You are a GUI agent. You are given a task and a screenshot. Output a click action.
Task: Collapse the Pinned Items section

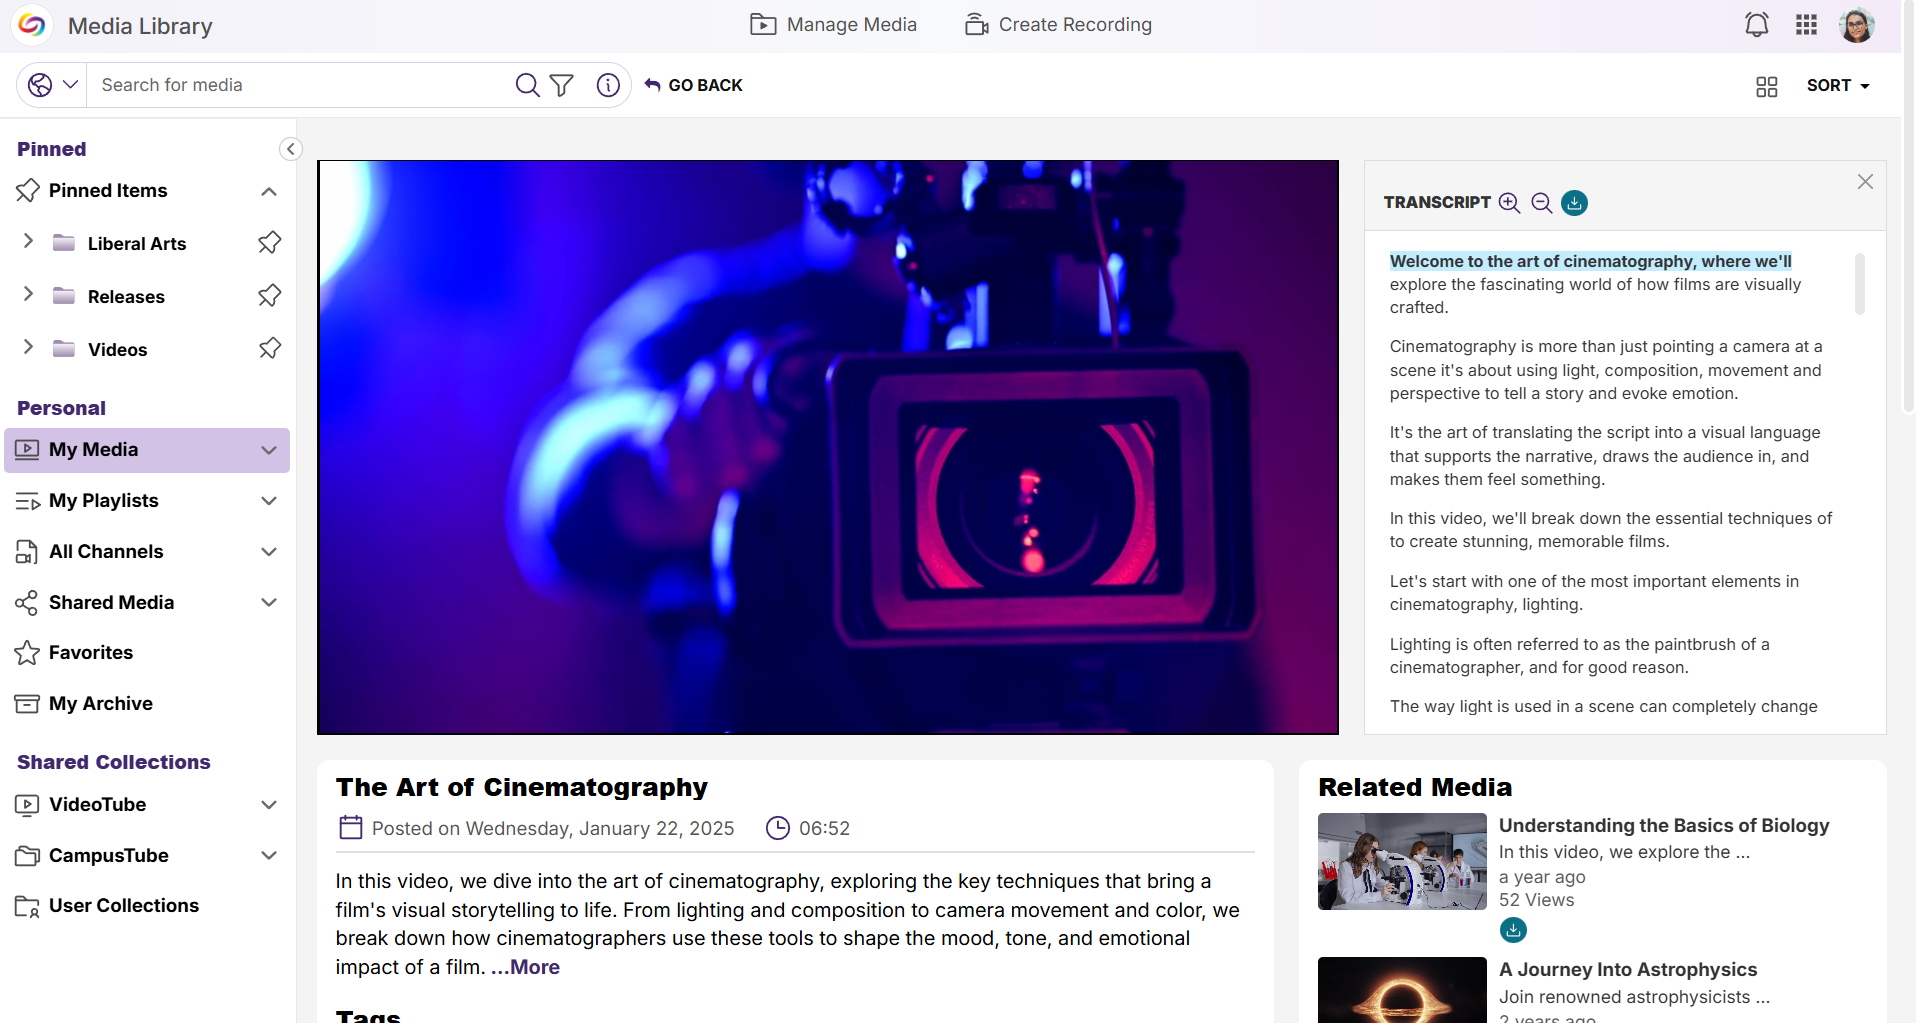pyautogui.click(x=269, y=191)
